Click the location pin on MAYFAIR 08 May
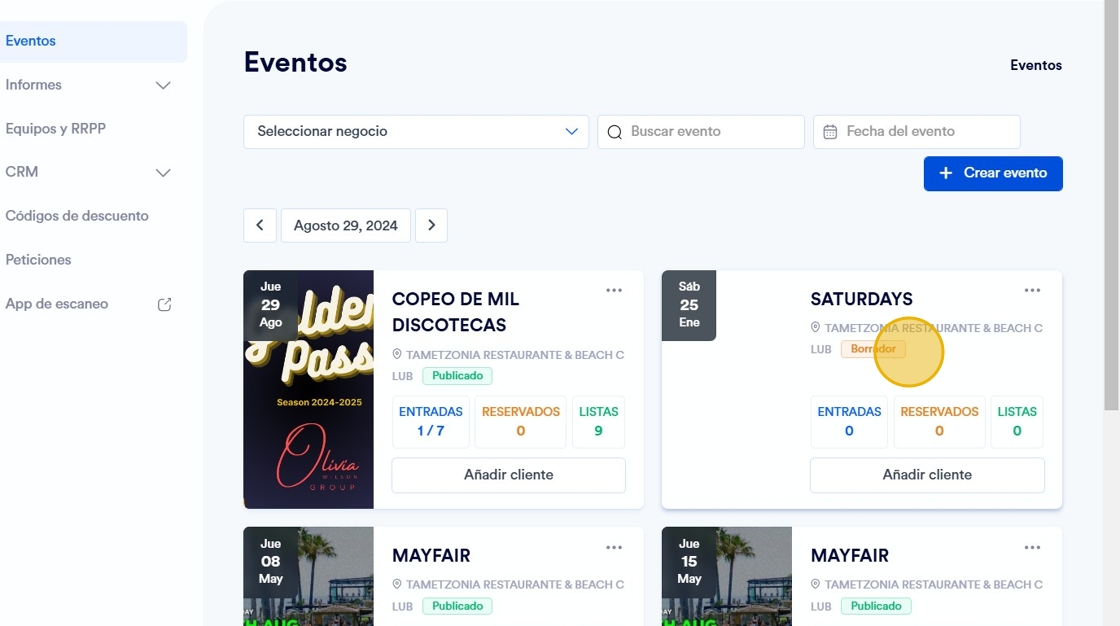The height and width of the screenshot is (626, 1120). (397, 585)
